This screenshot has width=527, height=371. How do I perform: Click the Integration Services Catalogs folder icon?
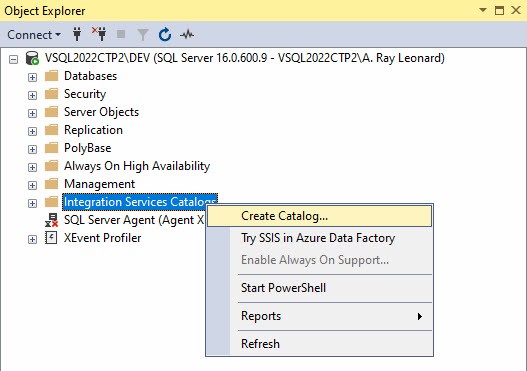(51, 202)
